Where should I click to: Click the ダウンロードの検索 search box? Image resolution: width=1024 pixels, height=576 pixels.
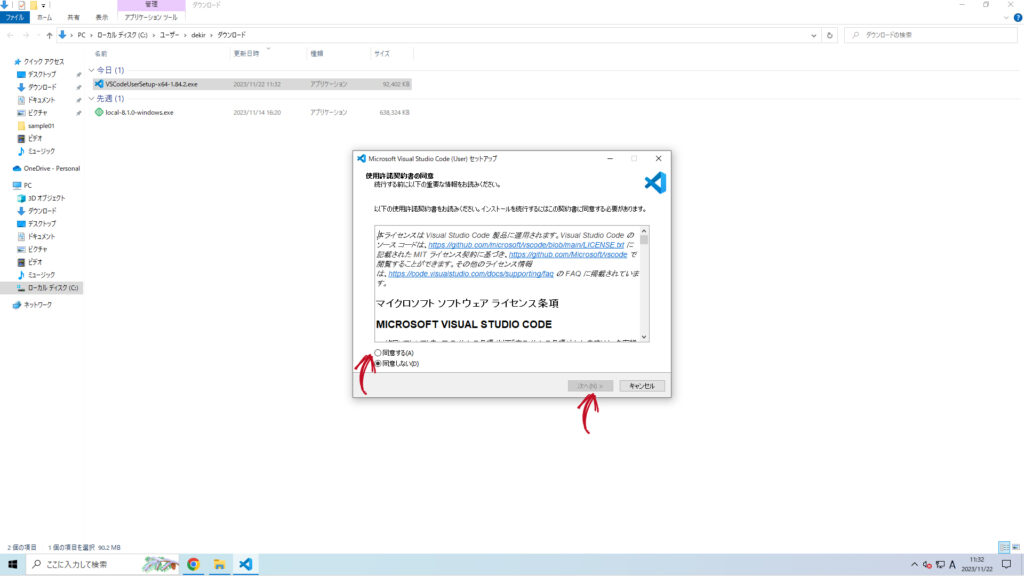931,35
